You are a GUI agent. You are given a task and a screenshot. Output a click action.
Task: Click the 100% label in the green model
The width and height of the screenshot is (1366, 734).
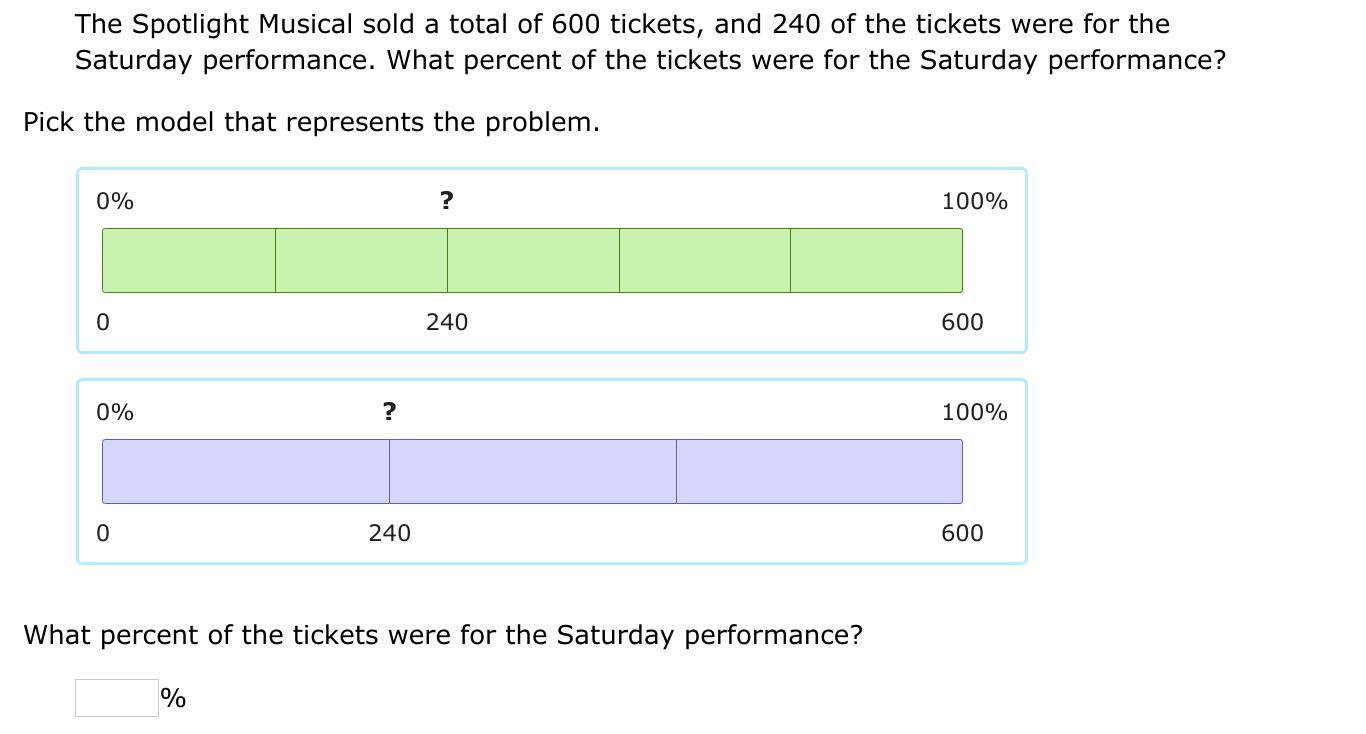974,201
